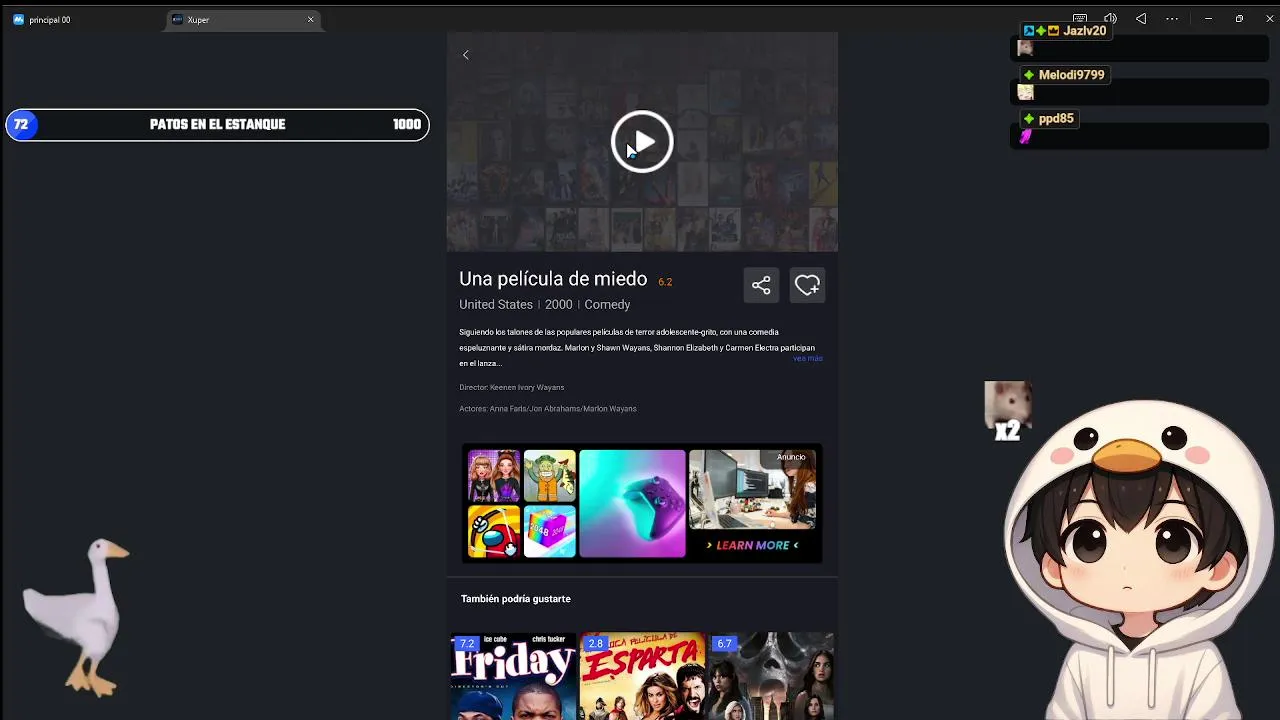Screen dimensions: 1280x720
Task: Click the 'Actores: Anna Faris' line
Action: point(548,409)
